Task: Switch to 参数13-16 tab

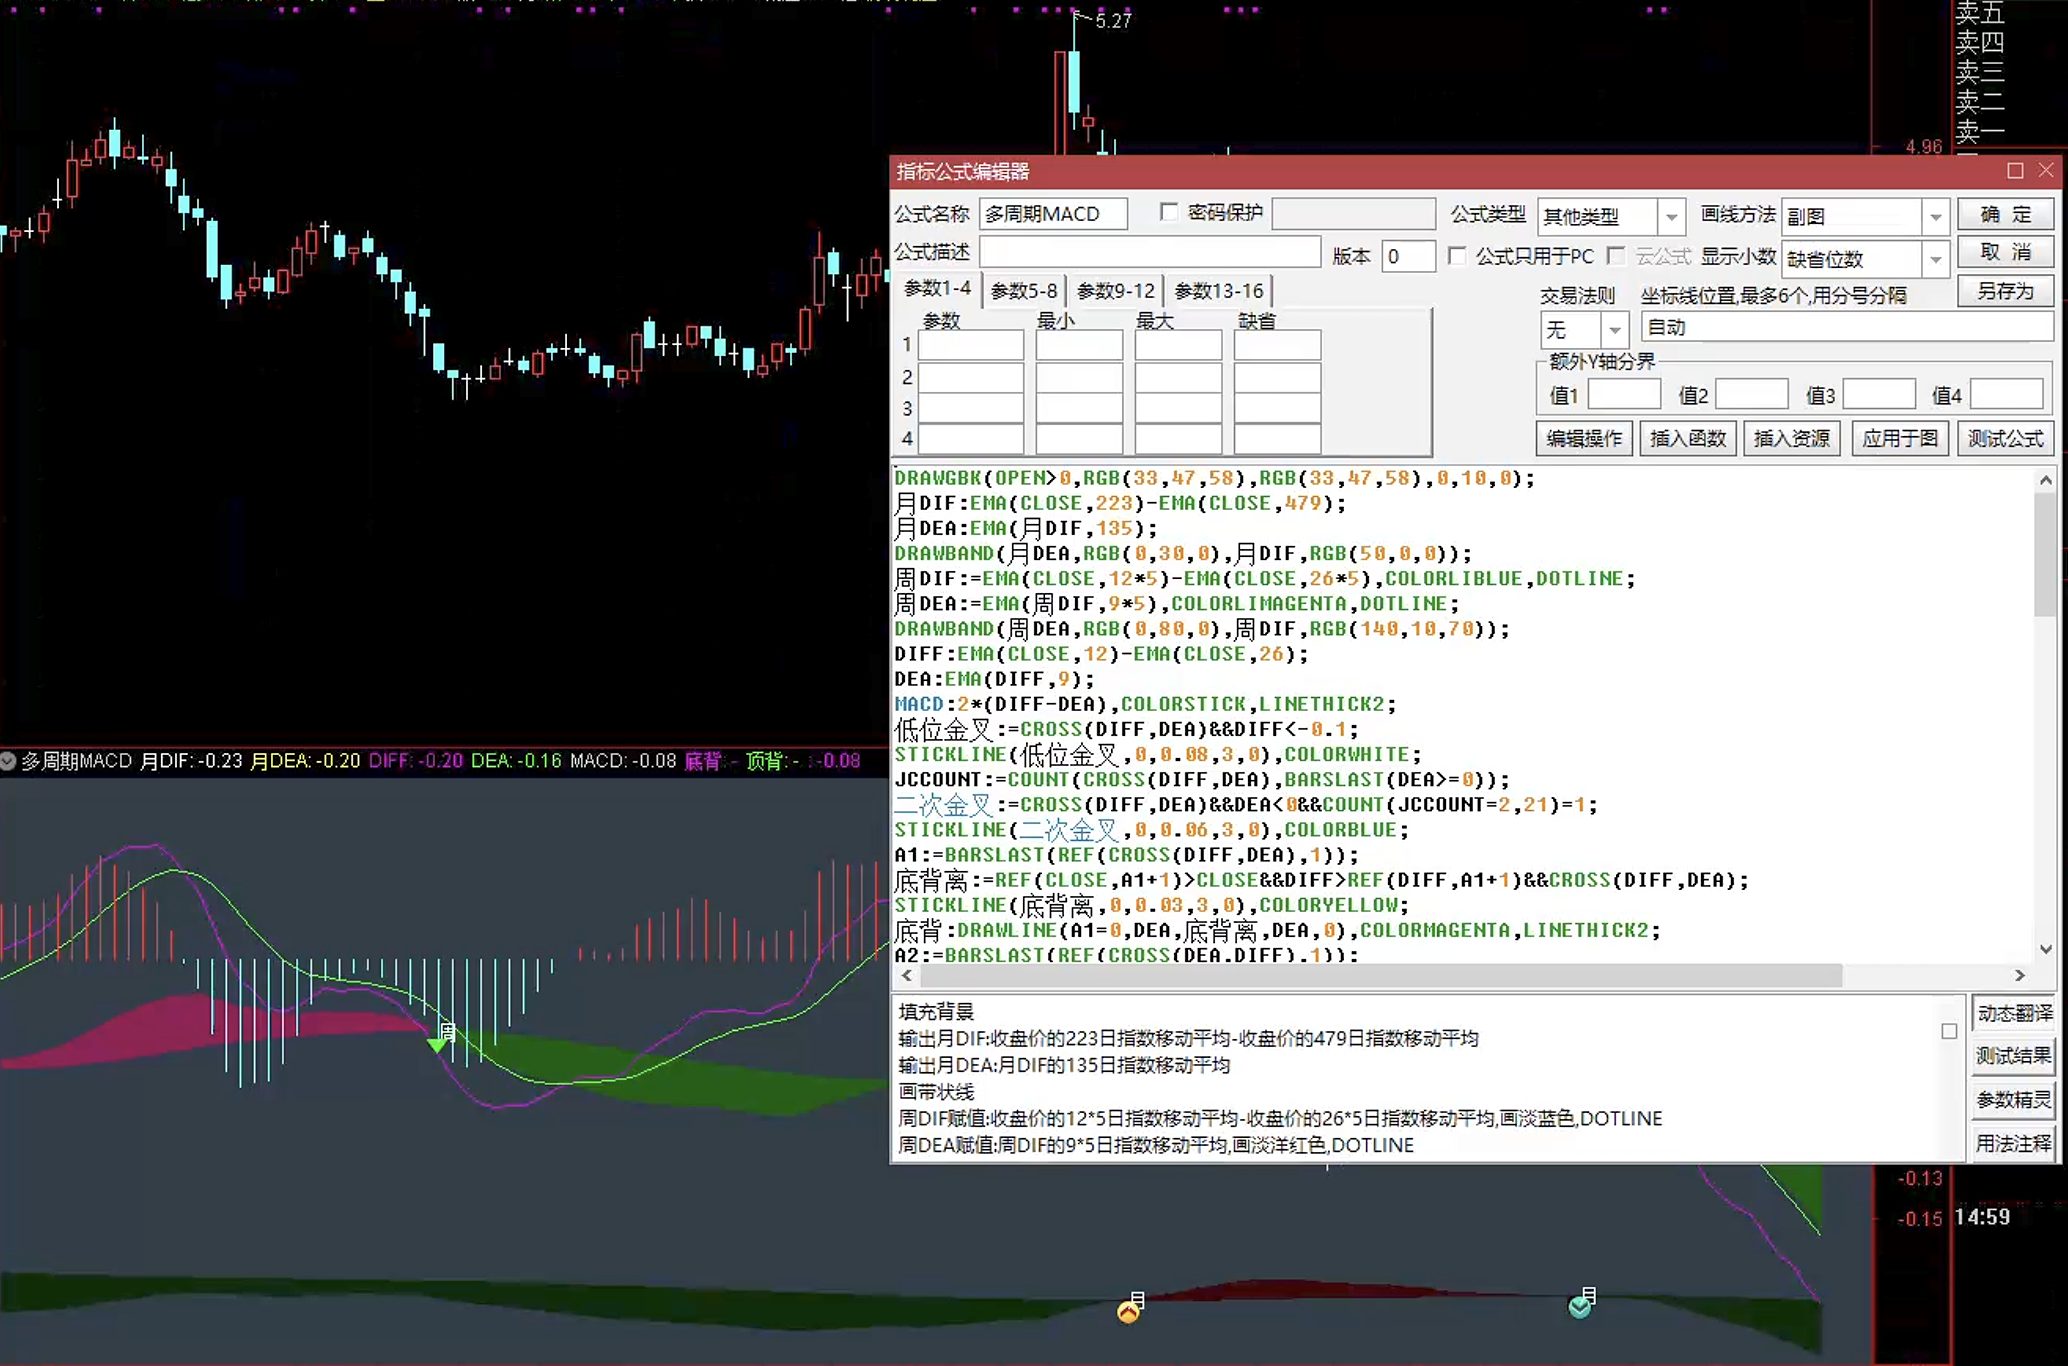Action: (x=1219, y=291)
